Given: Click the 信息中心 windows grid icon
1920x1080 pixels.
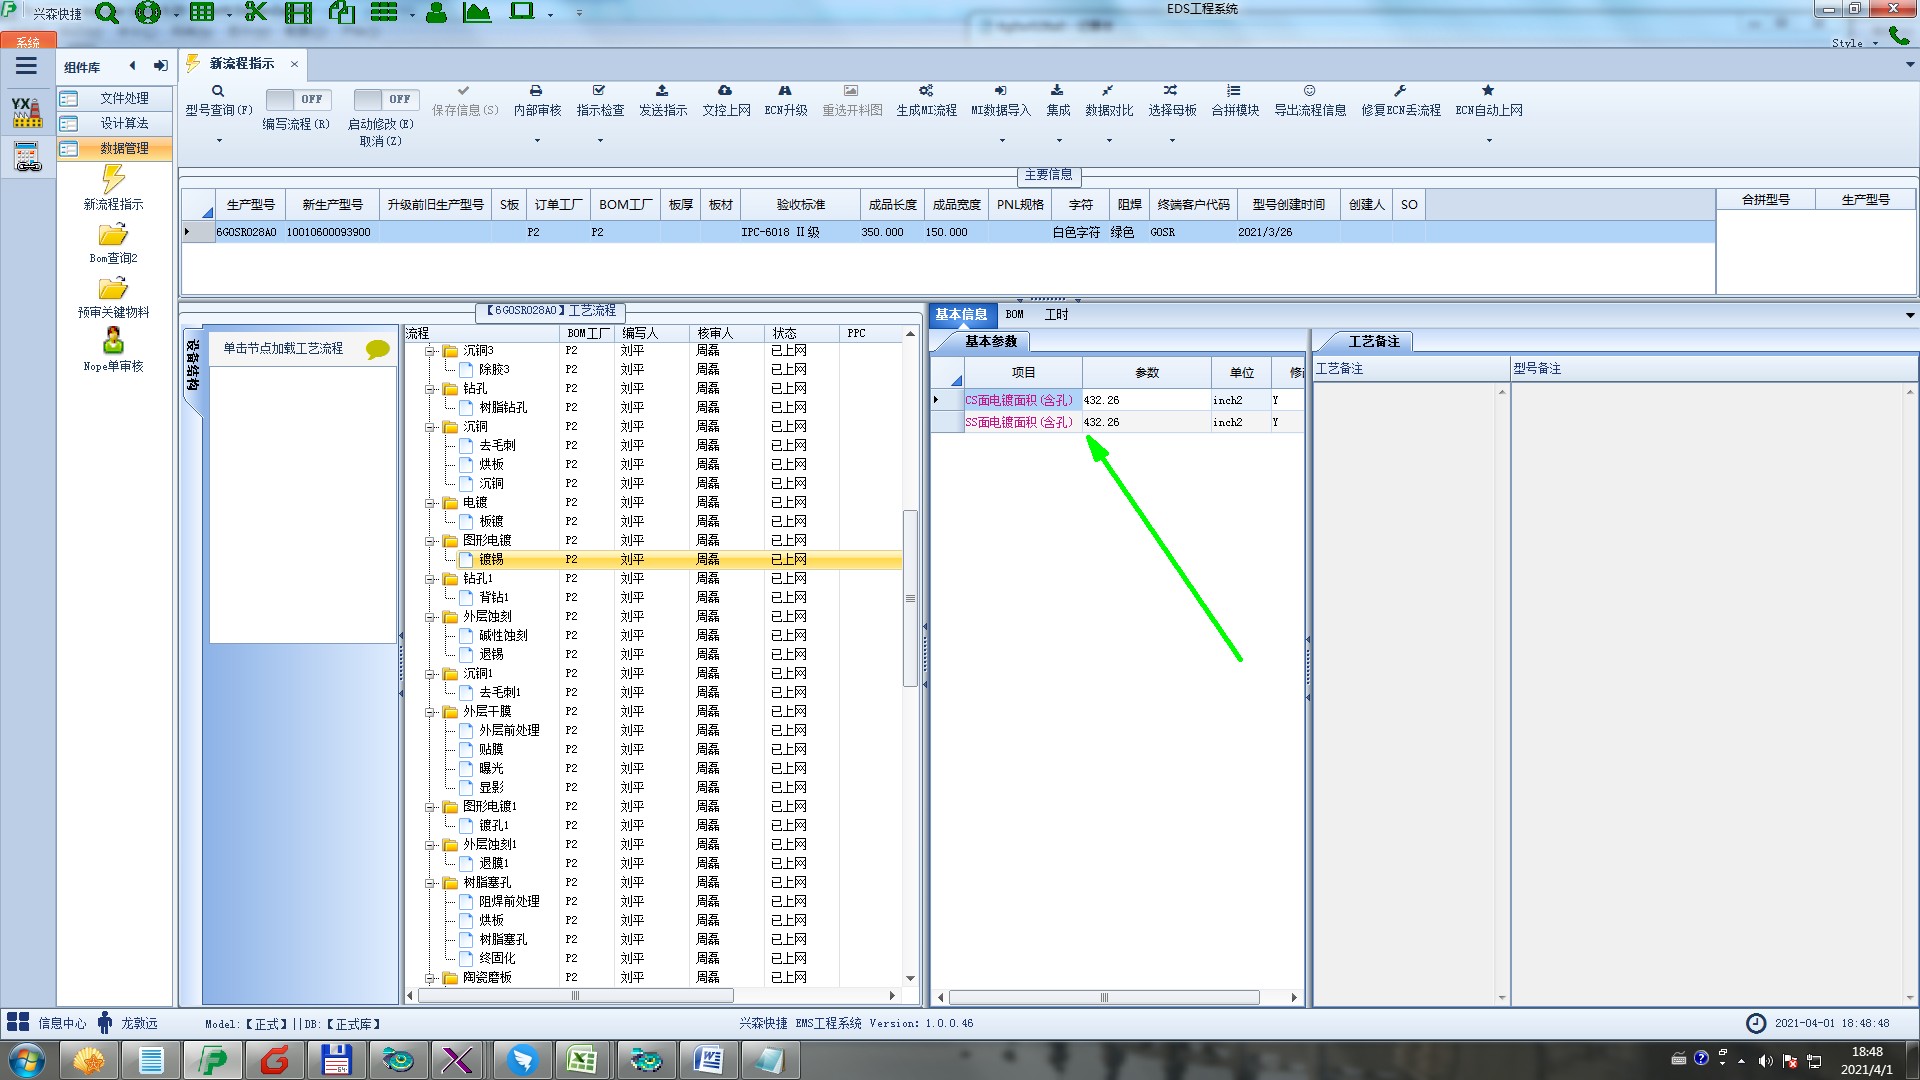Looking at the screenshot, I should pyautogui.click(x=18, y=1022).
